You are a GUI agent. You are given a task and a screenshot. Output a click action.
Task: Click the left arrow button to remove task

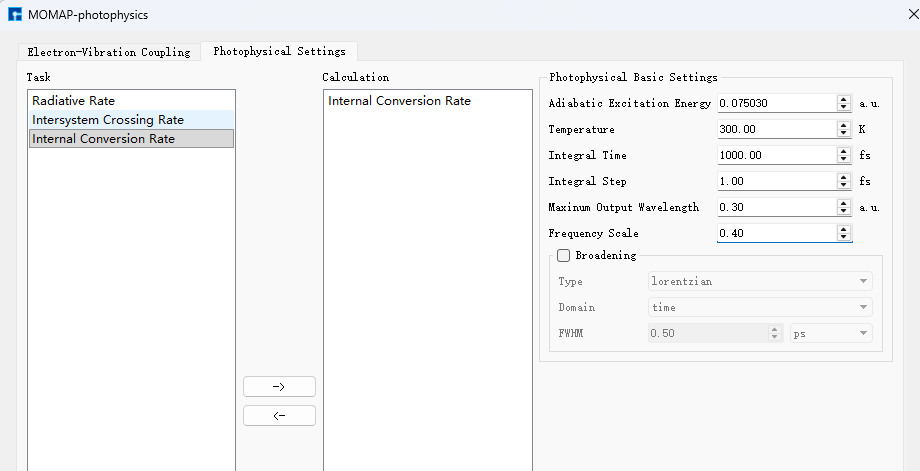279,416
